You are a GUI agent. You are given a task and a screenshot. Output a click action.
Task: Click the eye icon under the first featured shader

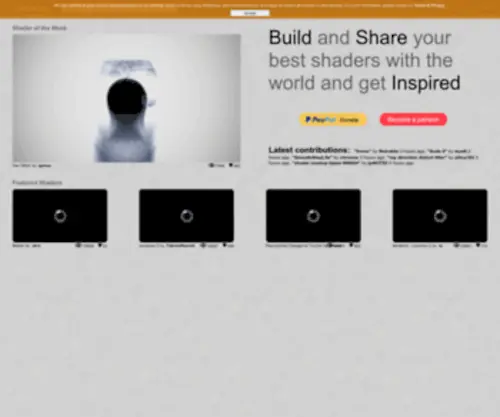point(78,245)
